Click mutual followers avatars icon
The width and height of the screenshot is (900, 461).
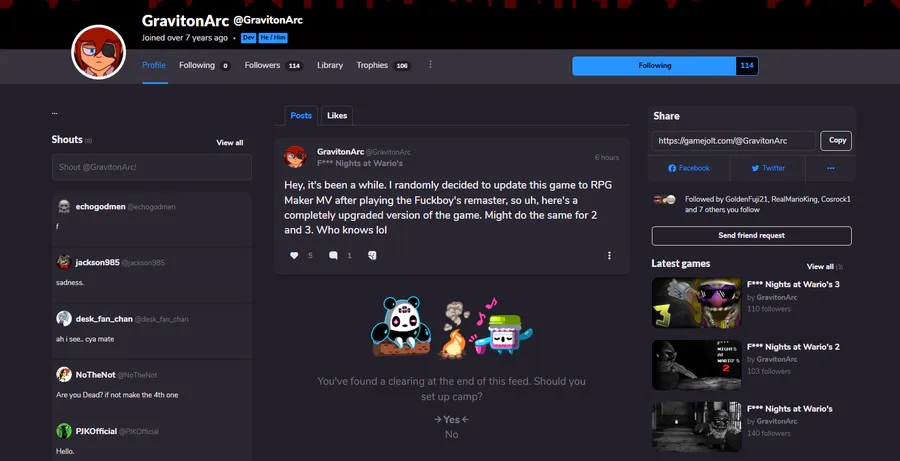(664, 200)
